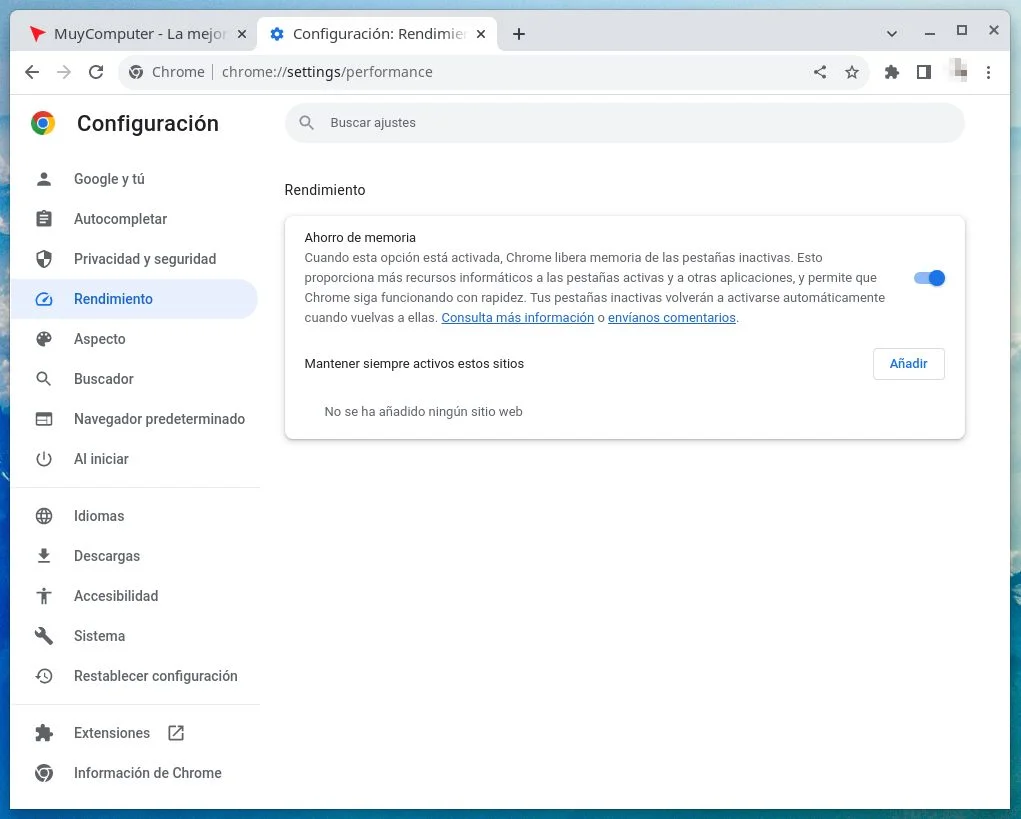Click the clipboard icon for Autocompletar
Image resolution: width=1021 pixels, height=819 pixels.
tap(44, 219)
